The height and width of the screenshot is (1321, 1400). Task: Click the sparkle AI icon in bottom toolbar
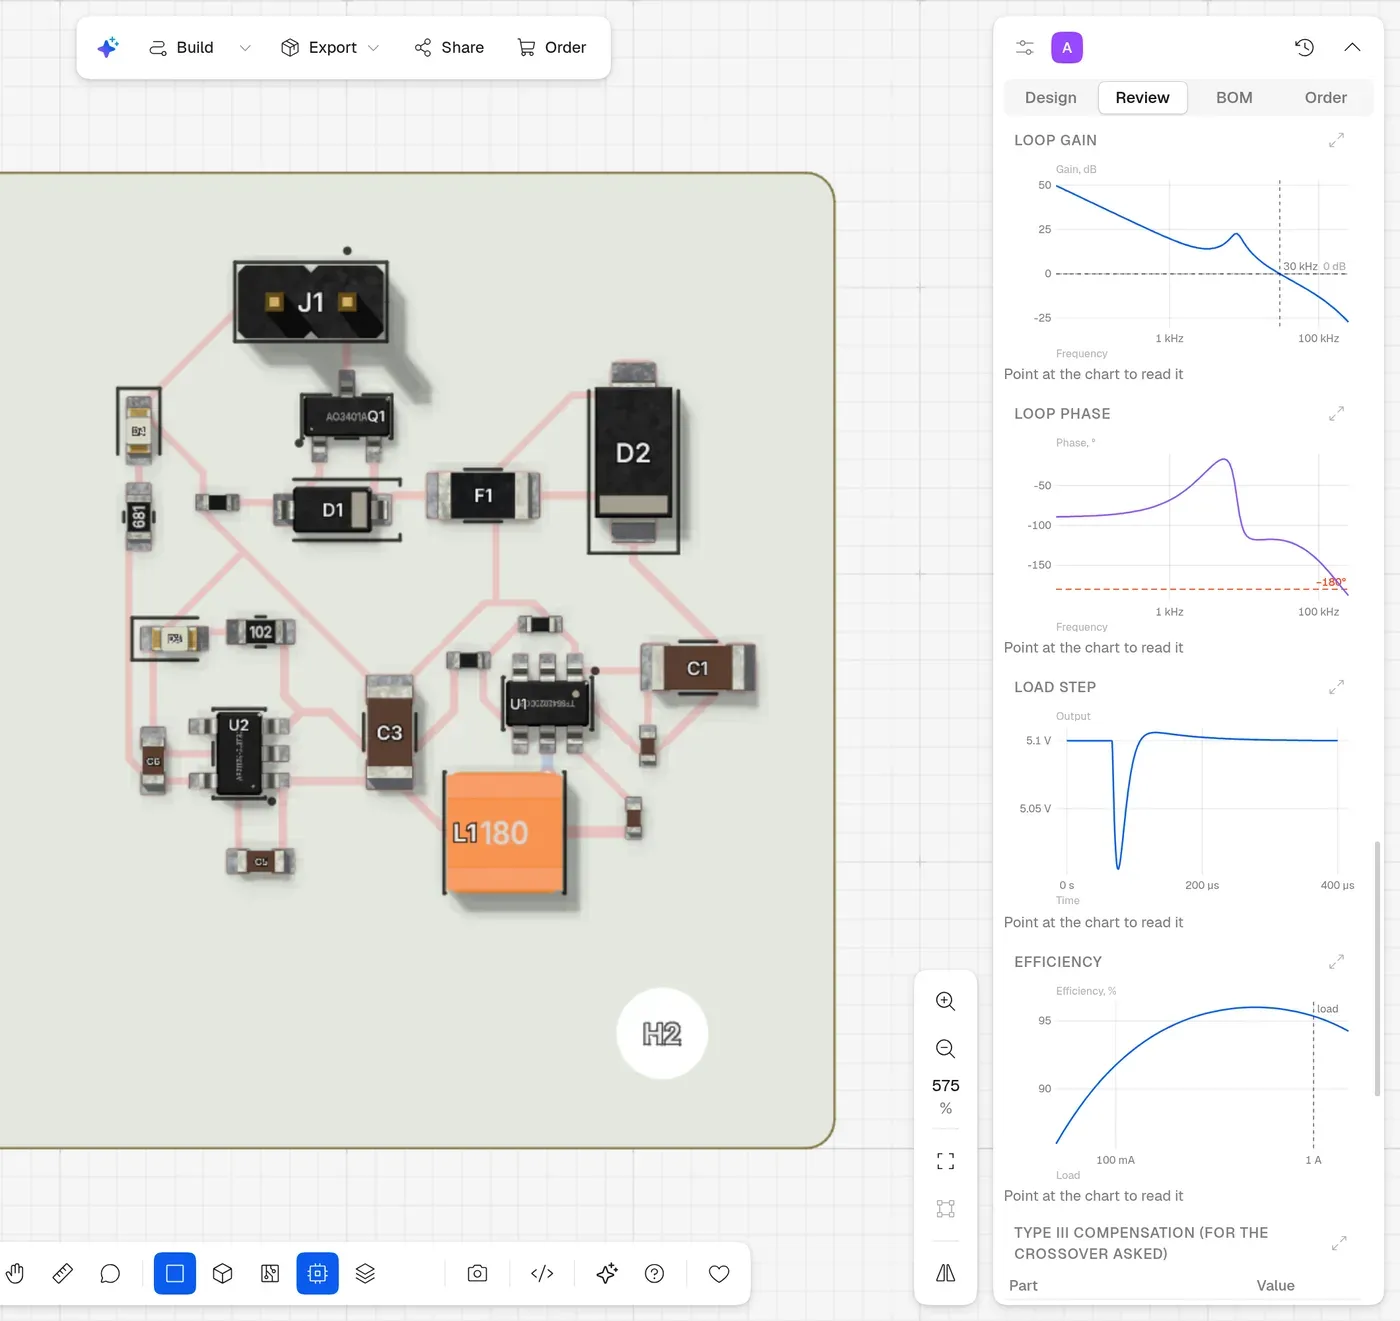click(607, 1273)
